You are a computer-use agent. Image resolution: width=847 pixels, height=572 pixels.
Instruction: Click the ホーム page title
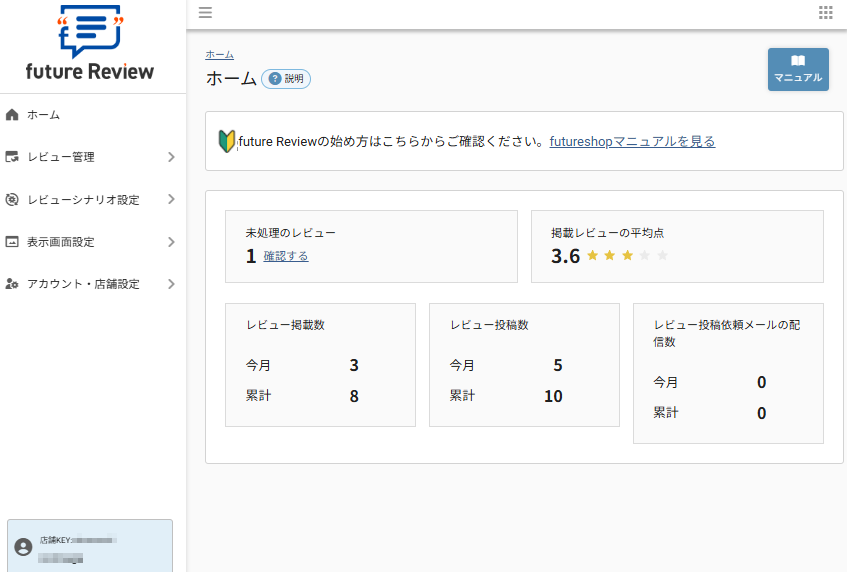tap(231, 78)
